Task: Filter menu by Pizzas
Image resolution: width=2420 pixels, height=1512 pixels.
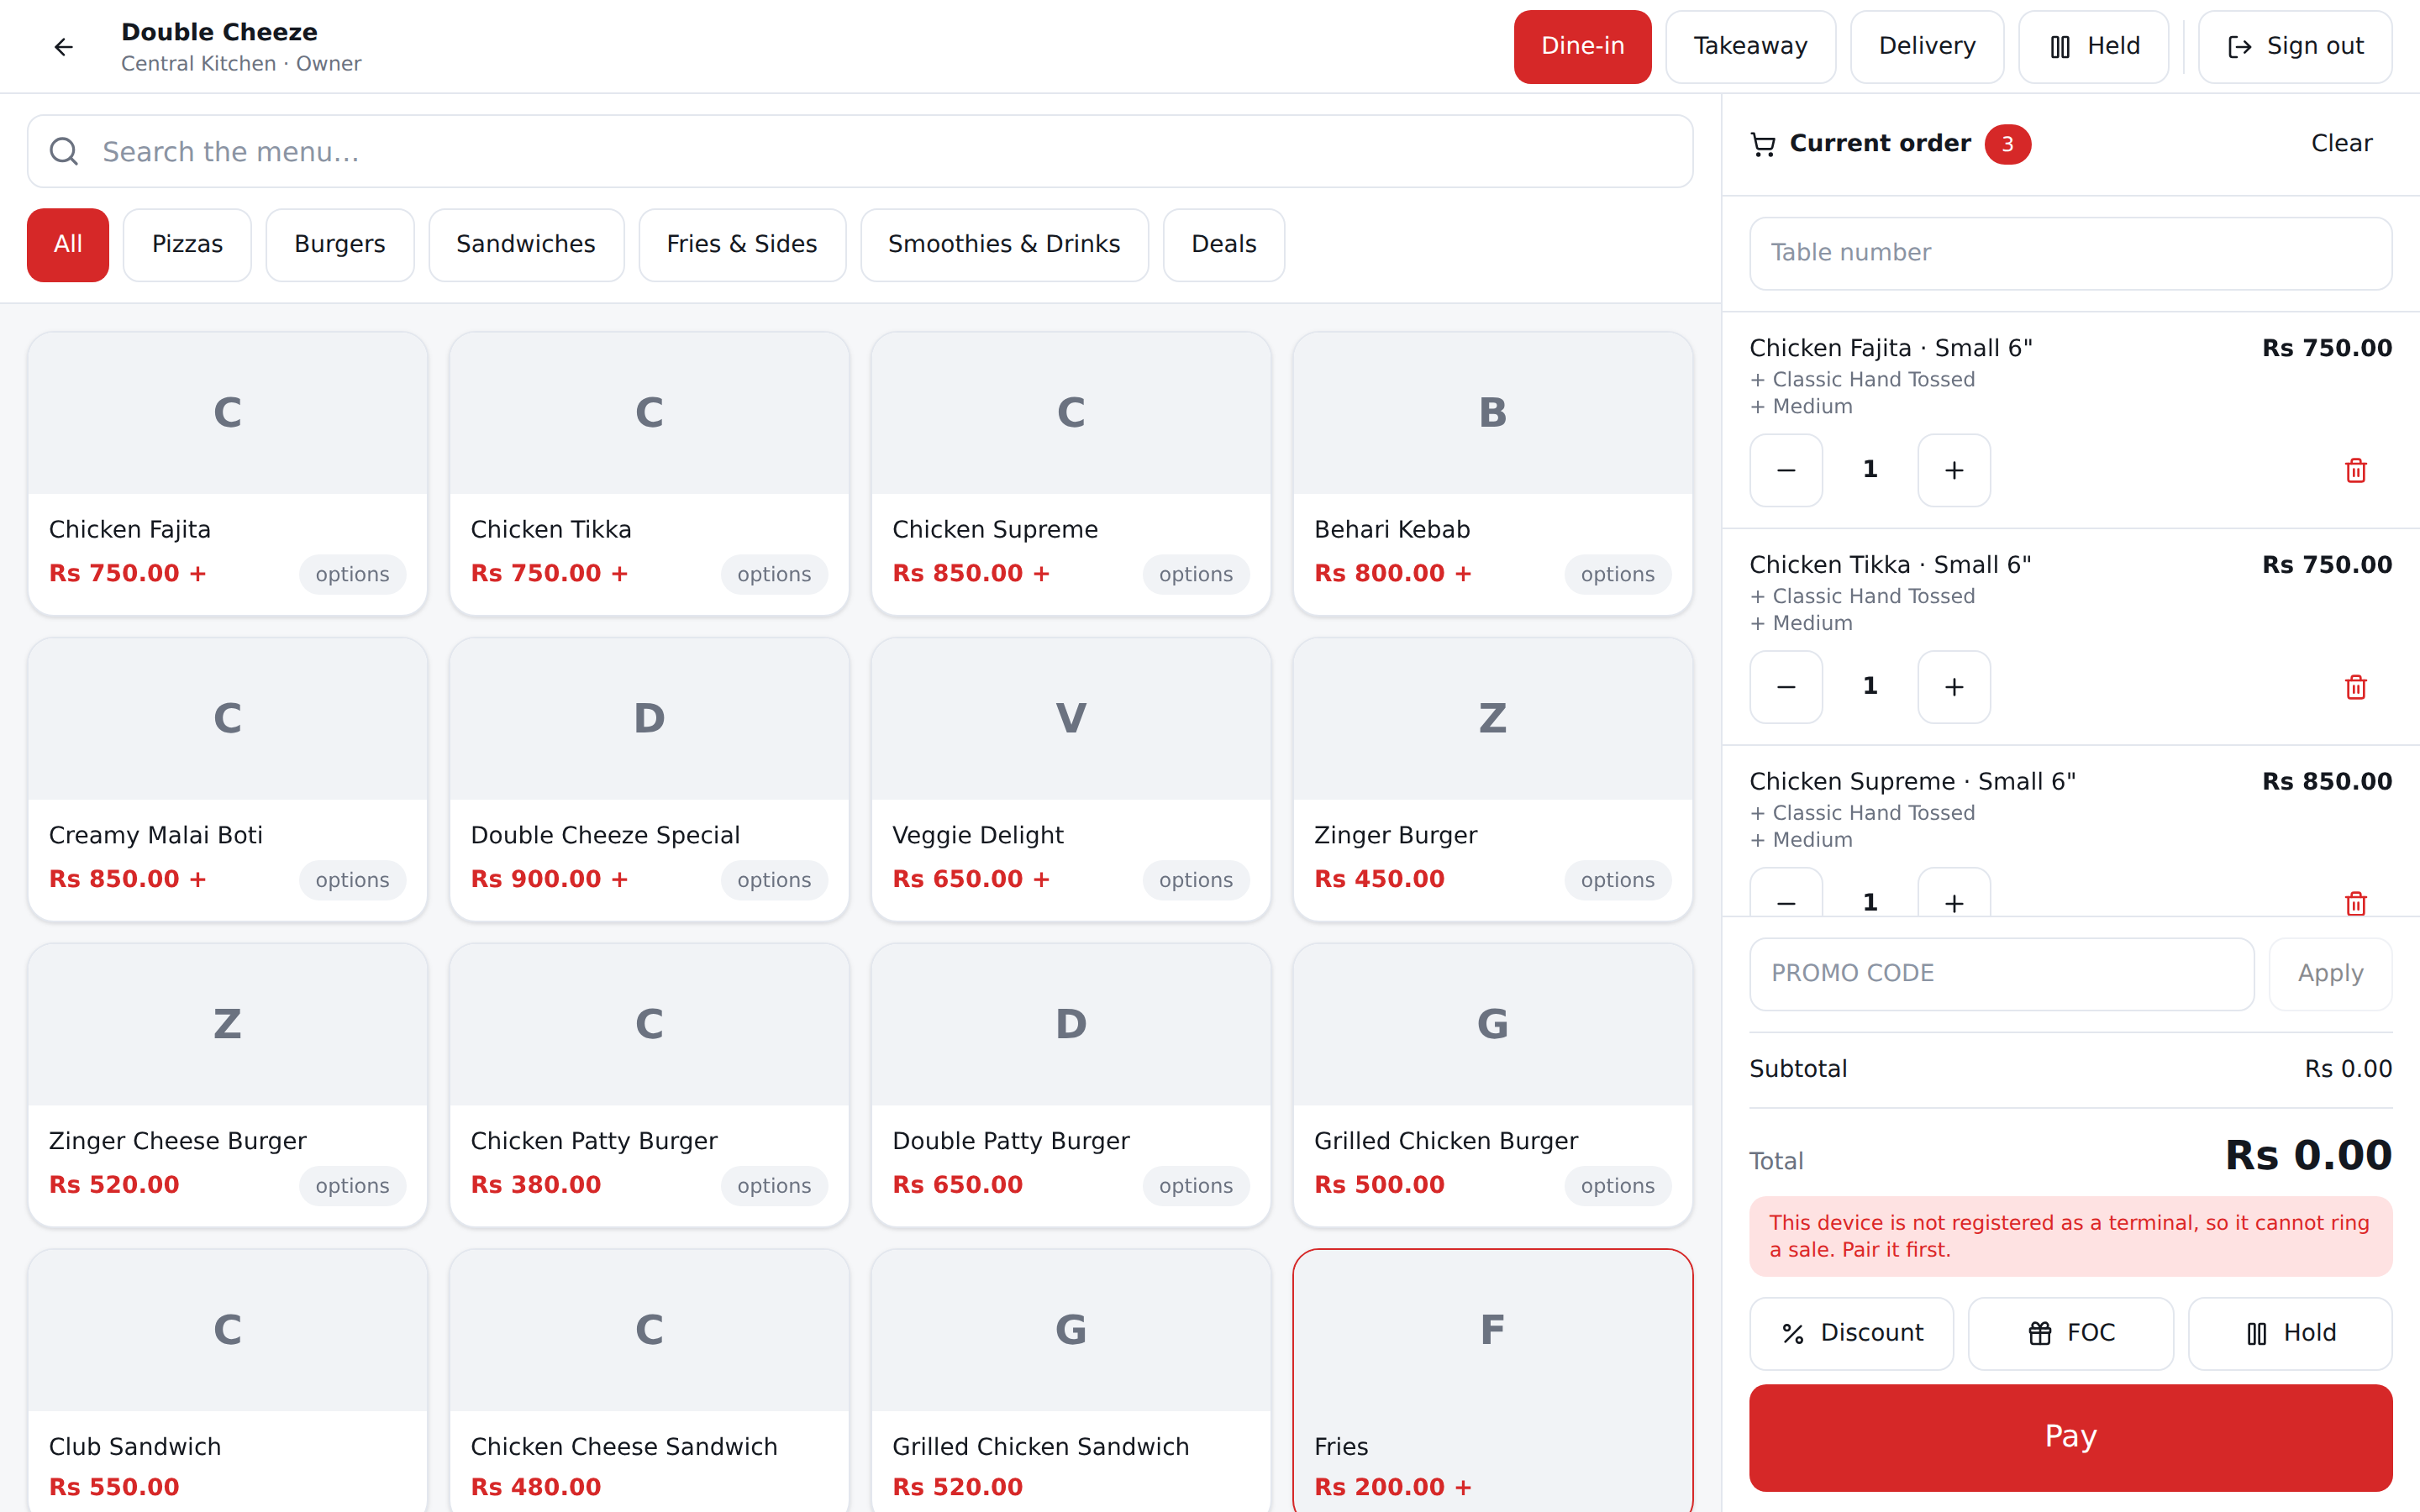Action: [x=187, y=244]
